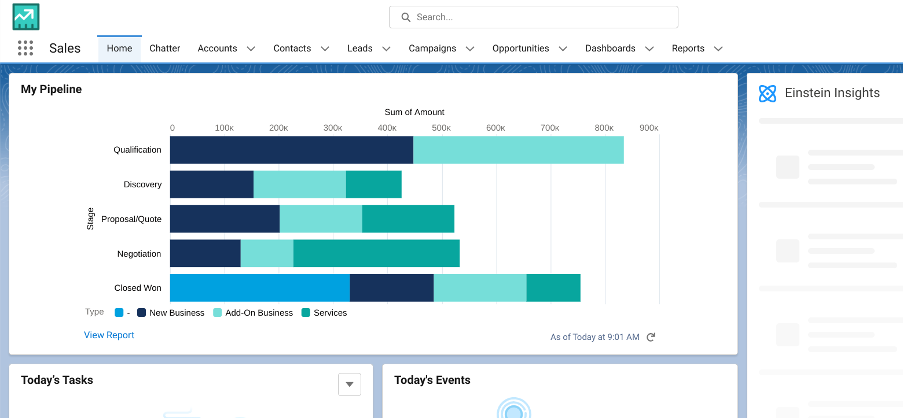Click the Qualification Add-On Business bar segment

coord(518,150)
